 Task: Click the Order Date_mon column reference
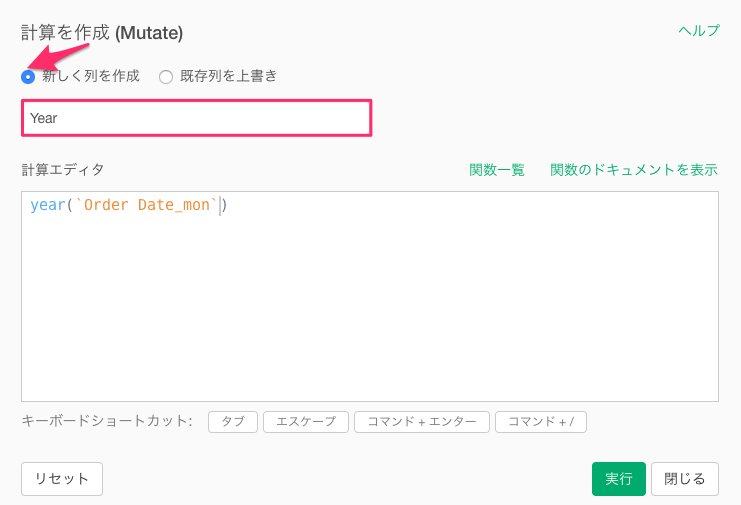click(146, 205)
